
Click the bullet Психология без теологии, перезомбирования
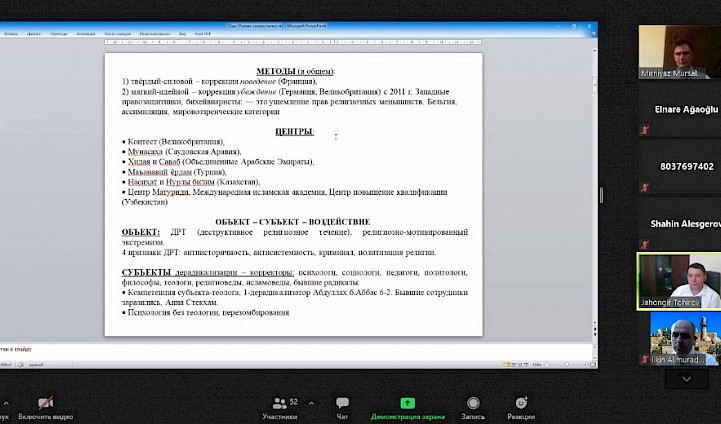pyautogui.click(x=206, y=313)
